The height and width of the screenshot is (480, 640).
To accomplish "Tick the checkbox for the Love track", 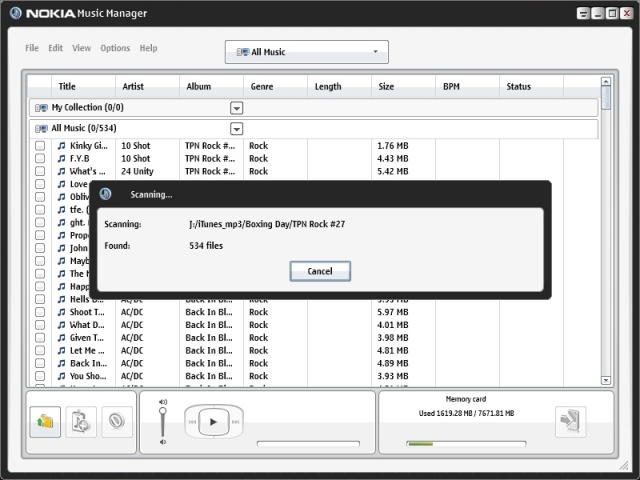I will point(40,184).
